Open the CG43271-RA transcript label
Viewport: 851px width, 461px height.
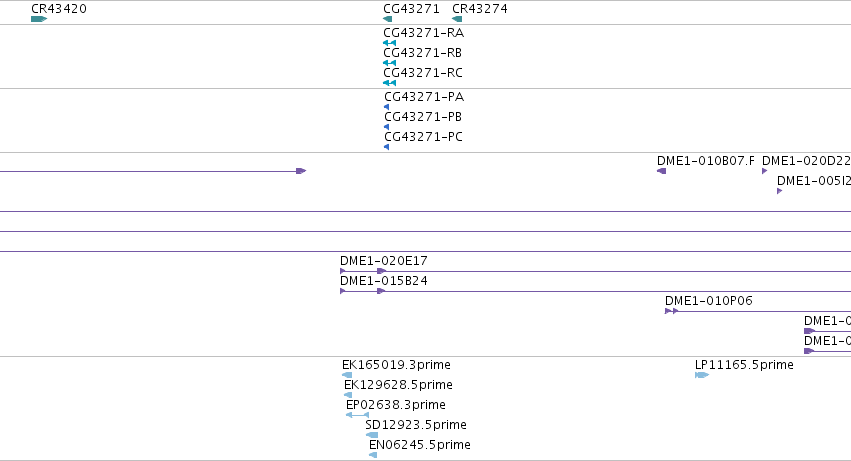tap(423, 33)
